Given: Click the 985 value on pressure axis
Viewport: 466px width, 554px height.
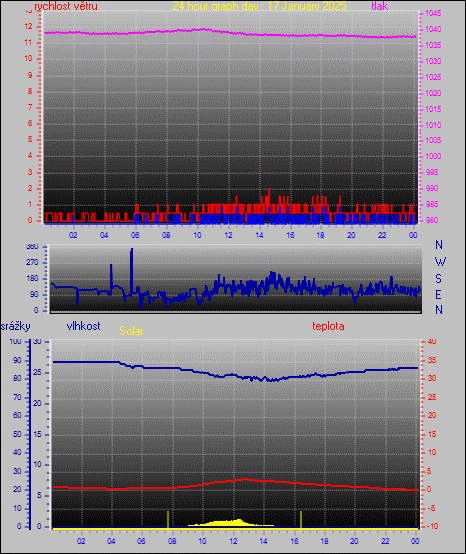Looking at the screenshot, I should 432,204.
